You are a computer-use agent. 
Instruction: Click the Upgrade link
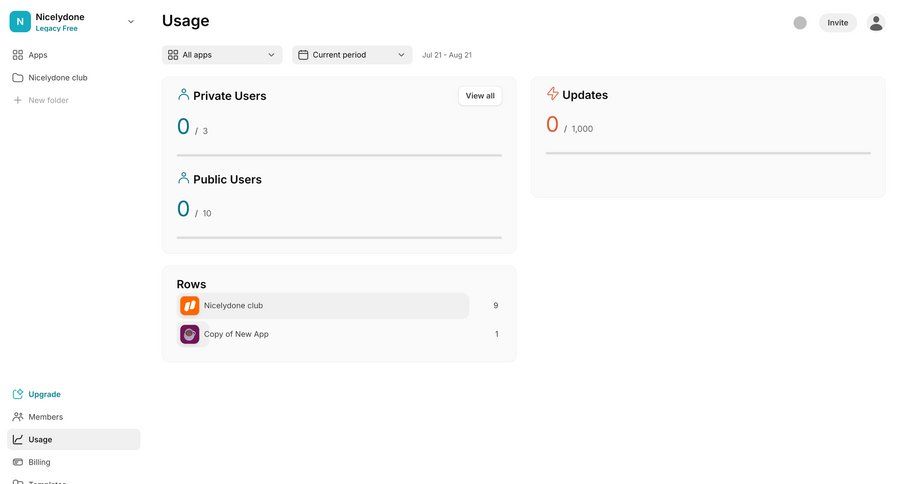[44, 394]
